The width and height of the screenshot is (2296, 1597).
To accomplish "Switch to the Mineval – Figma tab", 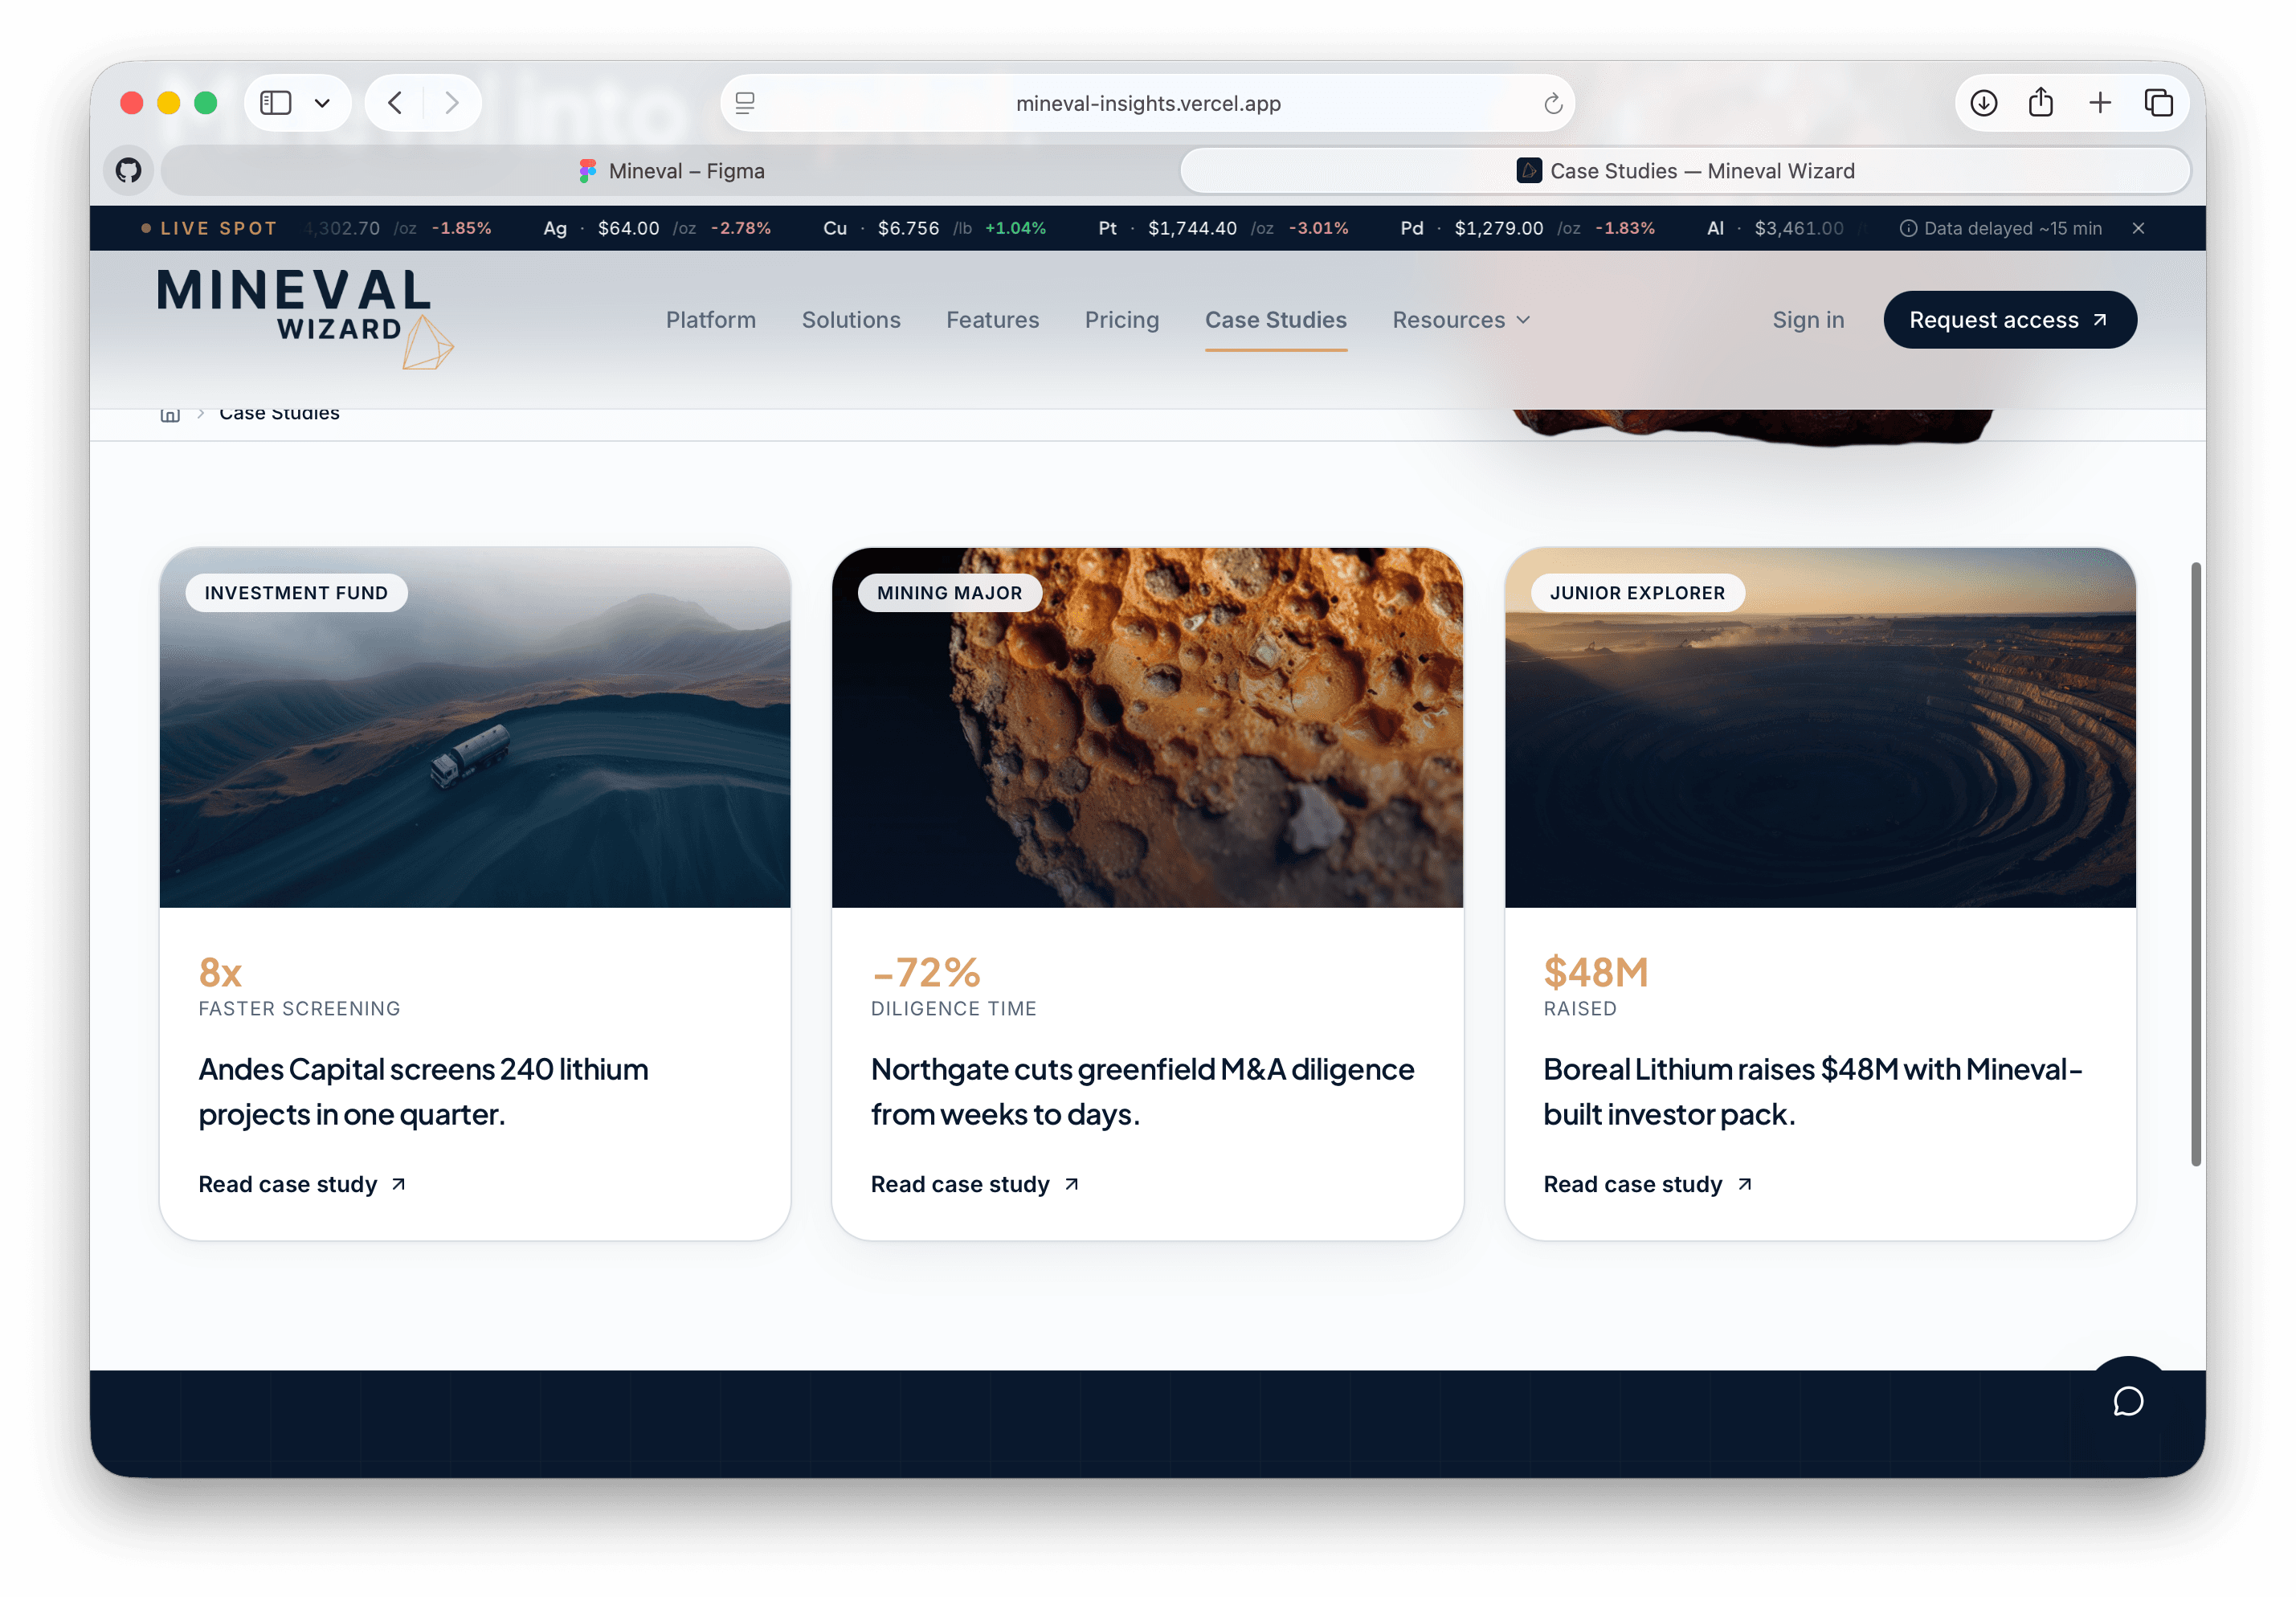I will tap(671, 171).
